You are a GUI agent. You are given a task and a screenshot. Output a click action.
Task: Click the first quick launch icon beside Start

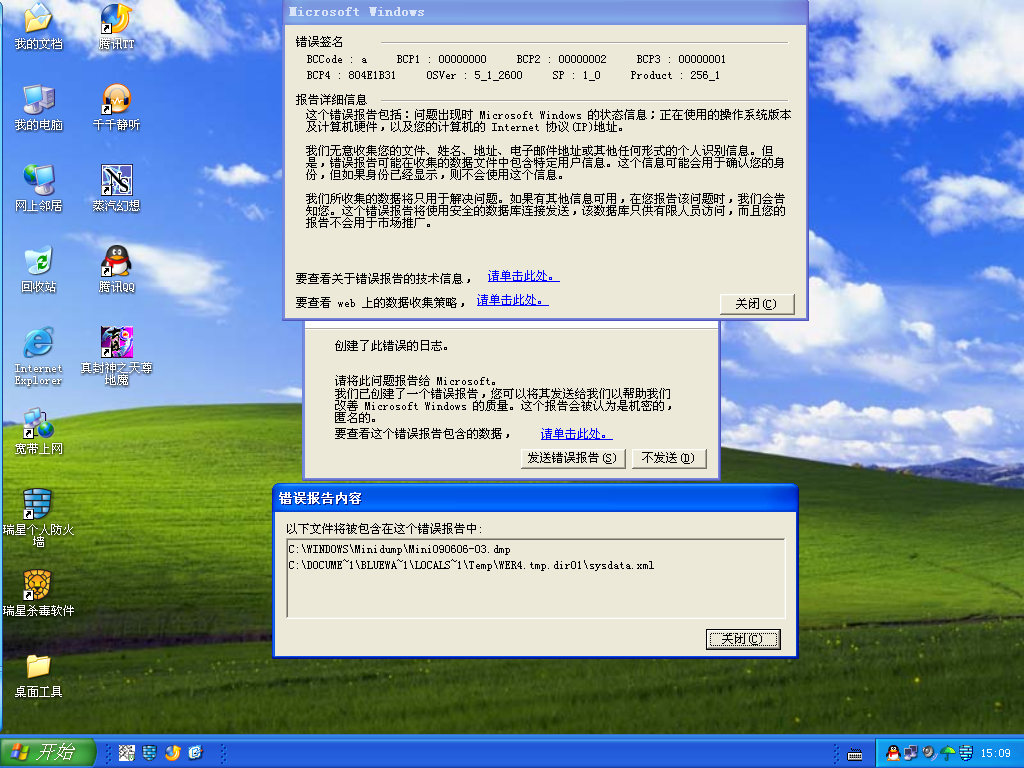pos(127,753)
